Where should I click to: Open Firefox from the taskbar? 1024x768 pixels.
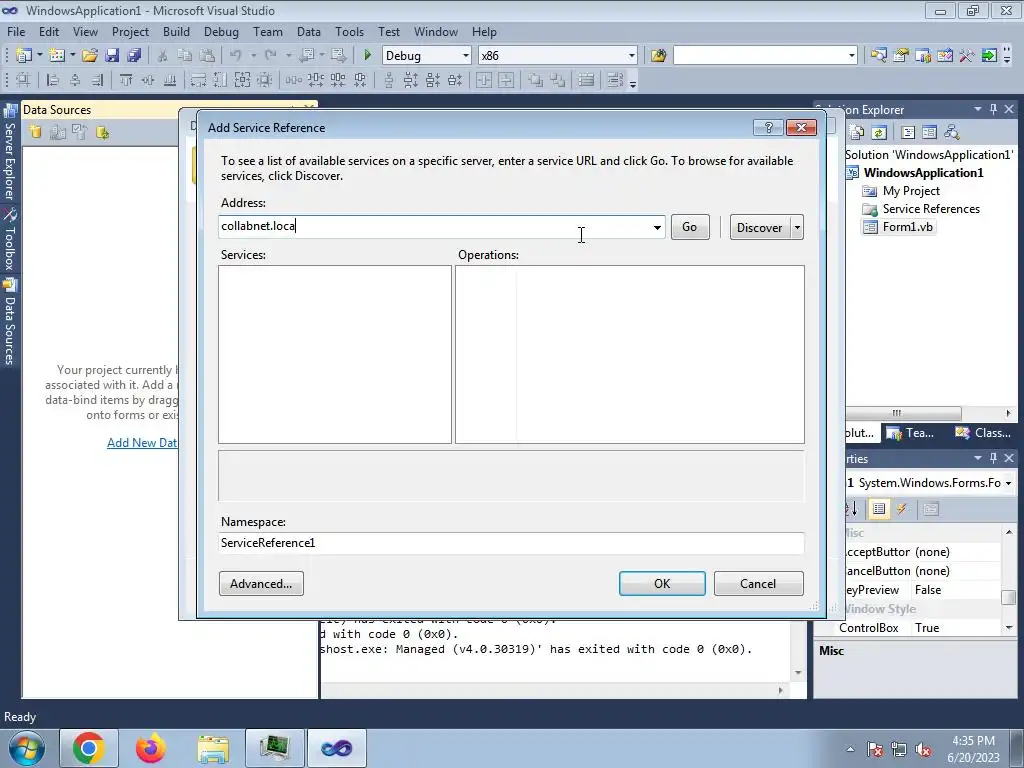[150, 748]
